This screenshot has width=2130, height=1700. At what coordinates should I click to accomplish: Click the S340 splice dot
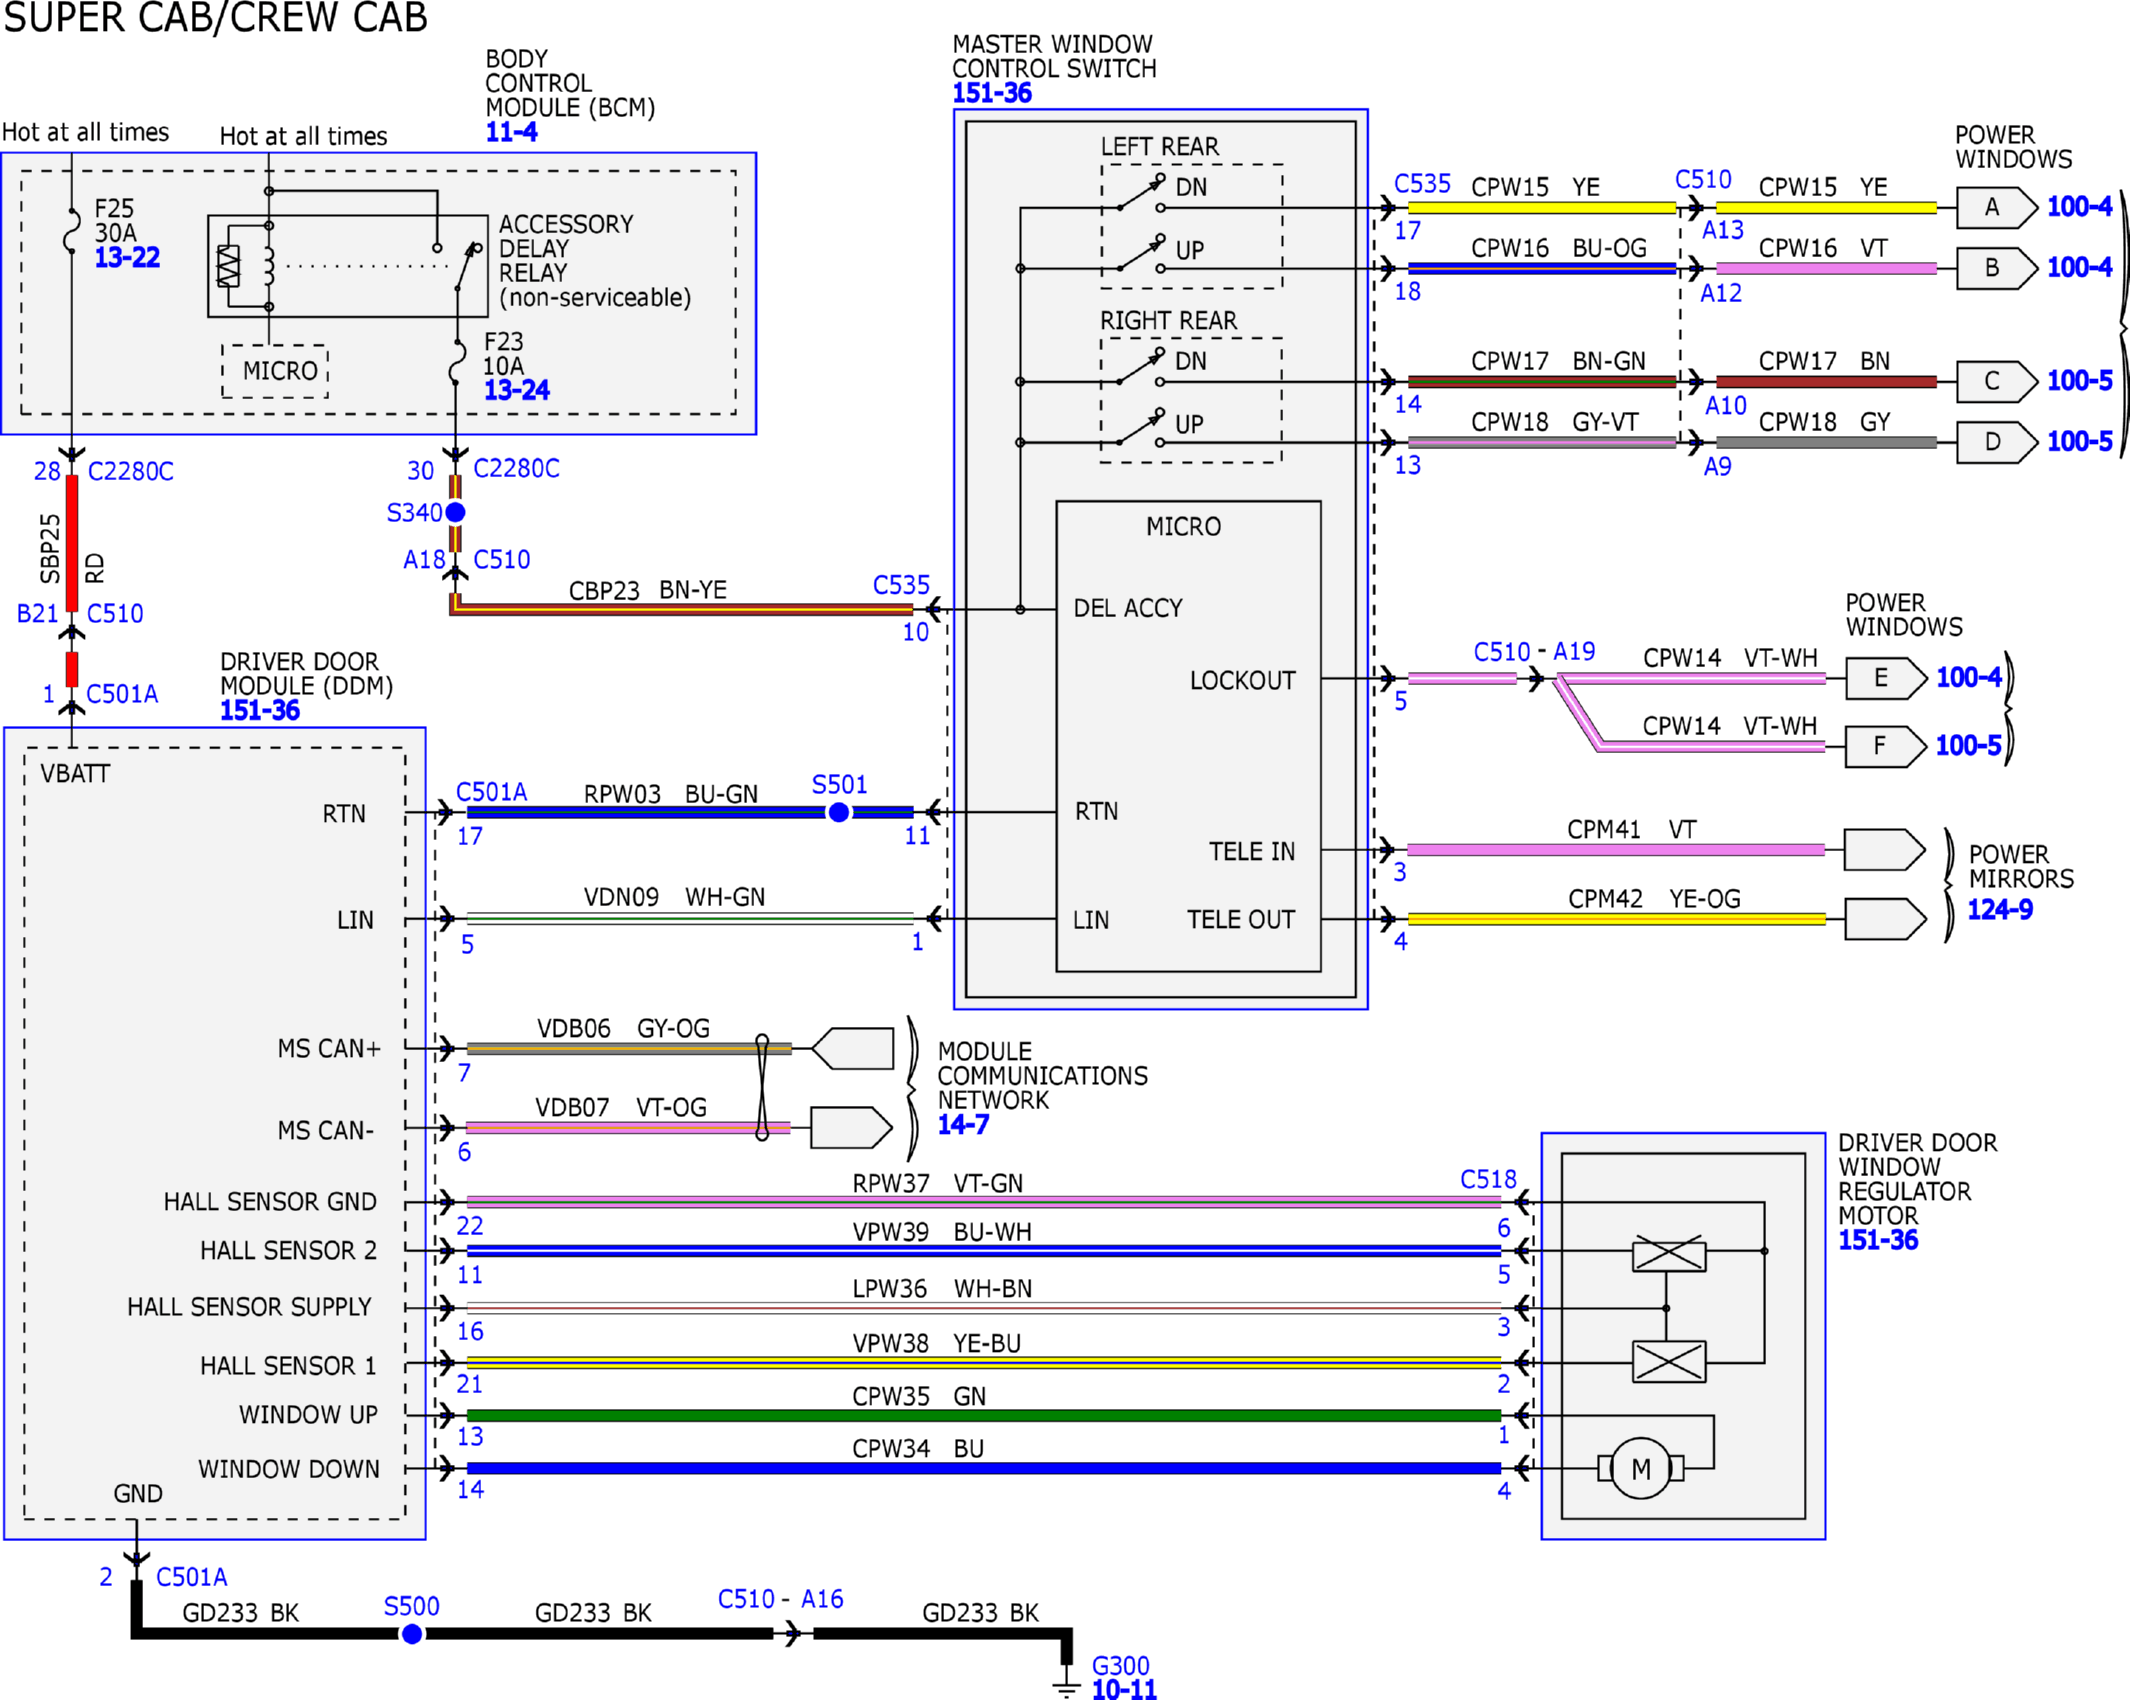click(x=455, y=512)
